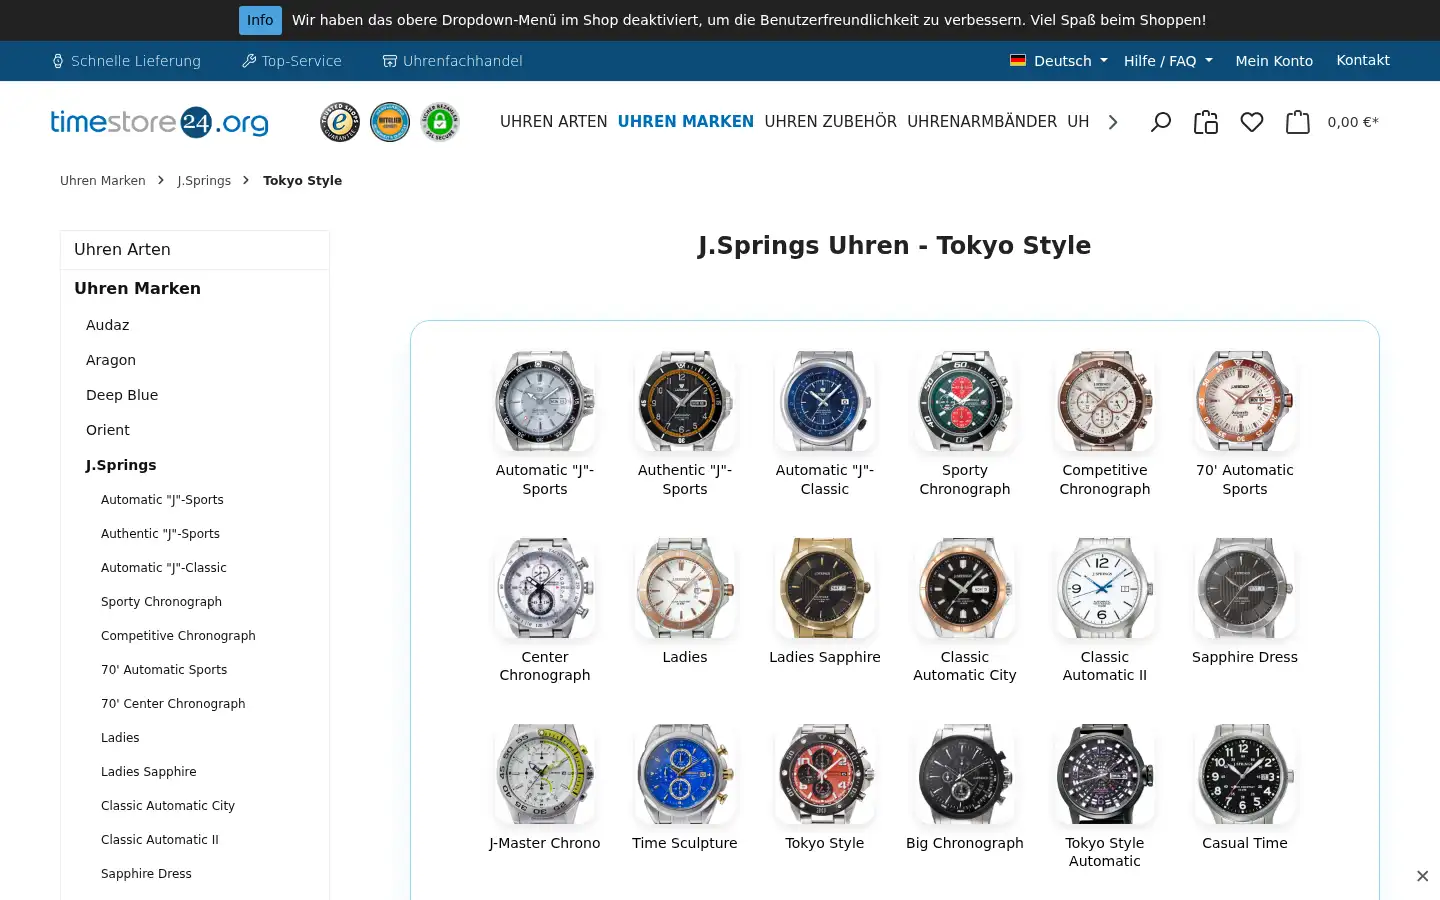The height and width of the screenshot is (900, 1440).
Task: Click Tokyo Style breadcrumb
Action: [302, 181]
